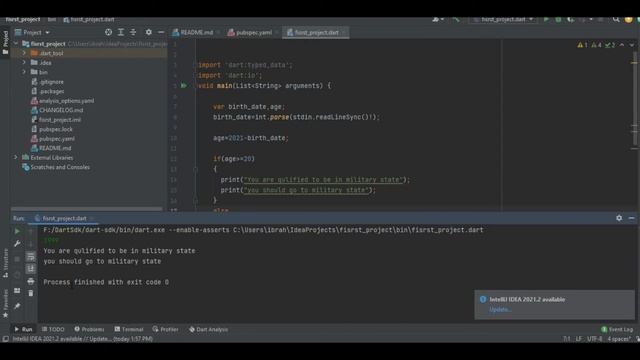Screen dimensions: 640x360
Task: Hide the Project panel with minus icon
Action: click(161, 32)
